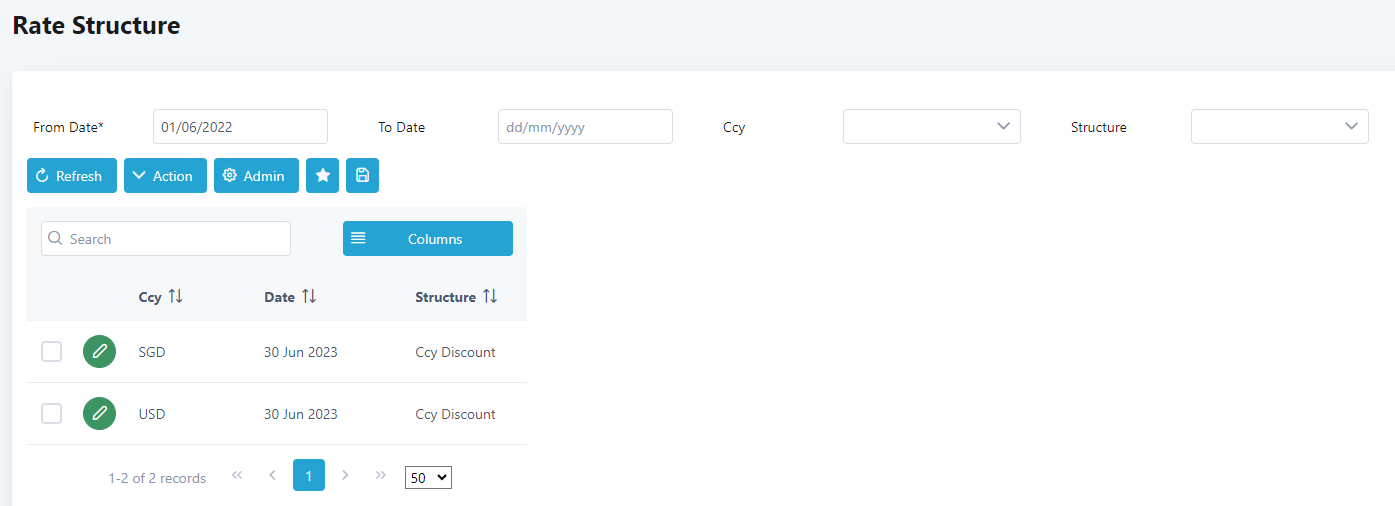Click the save disk icon button
Viewport: 1395px width, 506px height.
[362, 176]
